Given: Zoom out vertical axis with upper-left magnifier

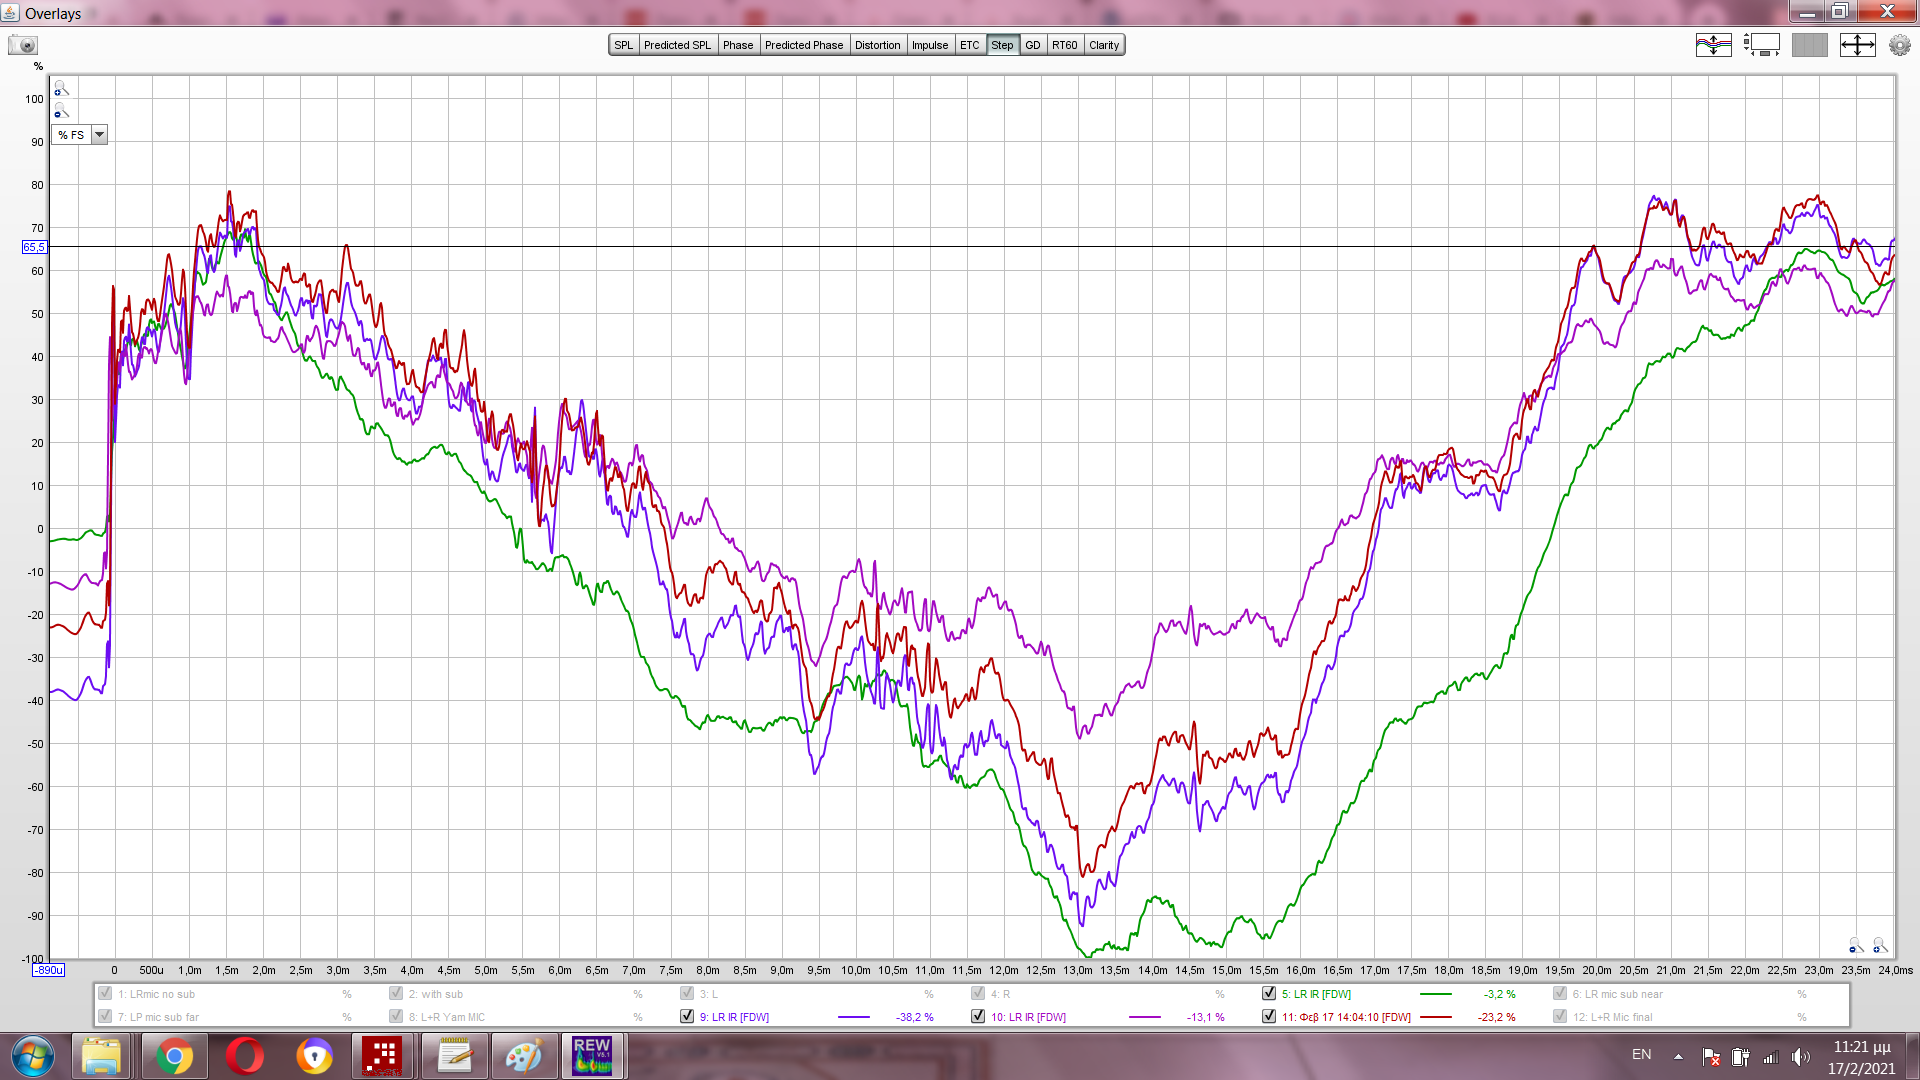Looking at the screenshot, I should click(61, 110).
